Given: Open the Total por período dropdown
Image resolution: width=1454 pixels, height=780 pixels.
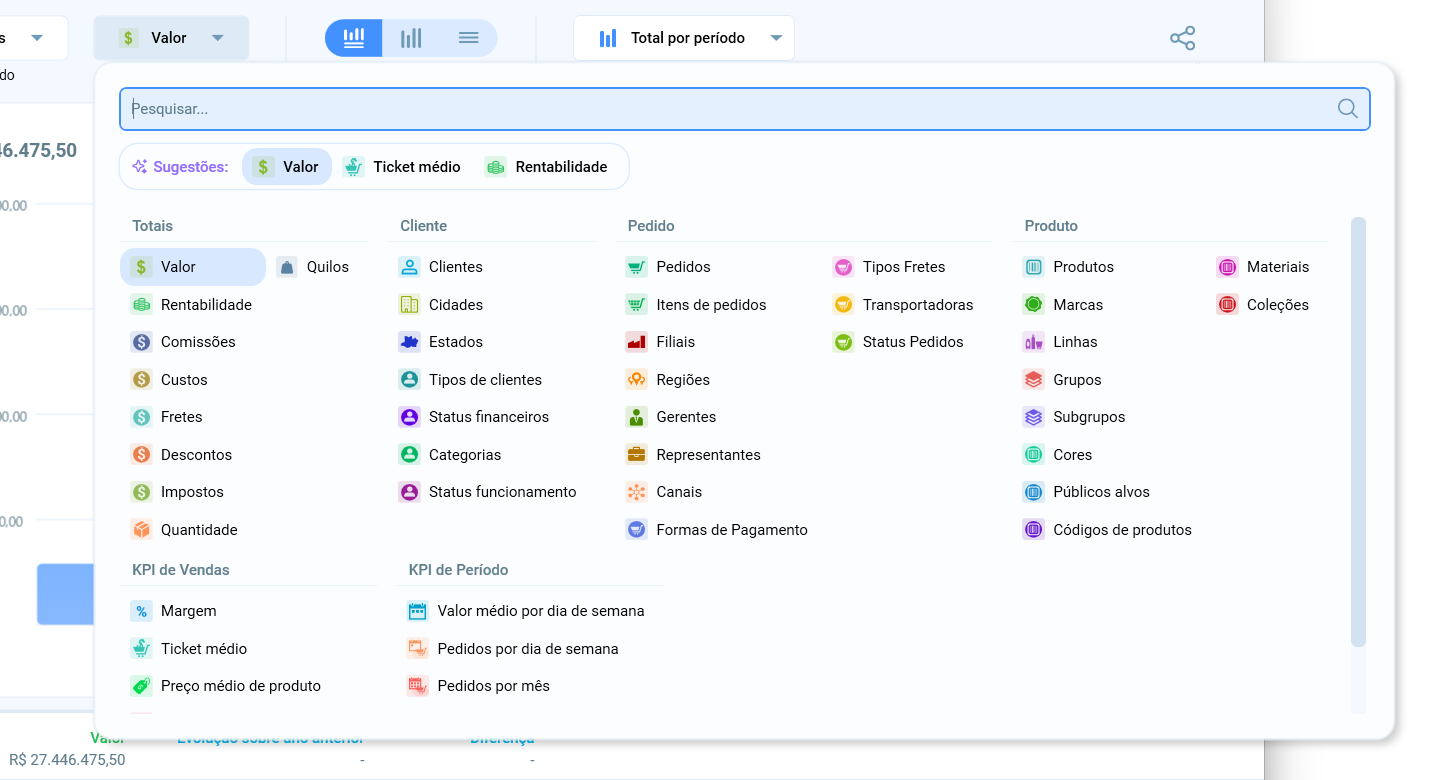Looking at the screenshot, I should (x=684, y=38).
